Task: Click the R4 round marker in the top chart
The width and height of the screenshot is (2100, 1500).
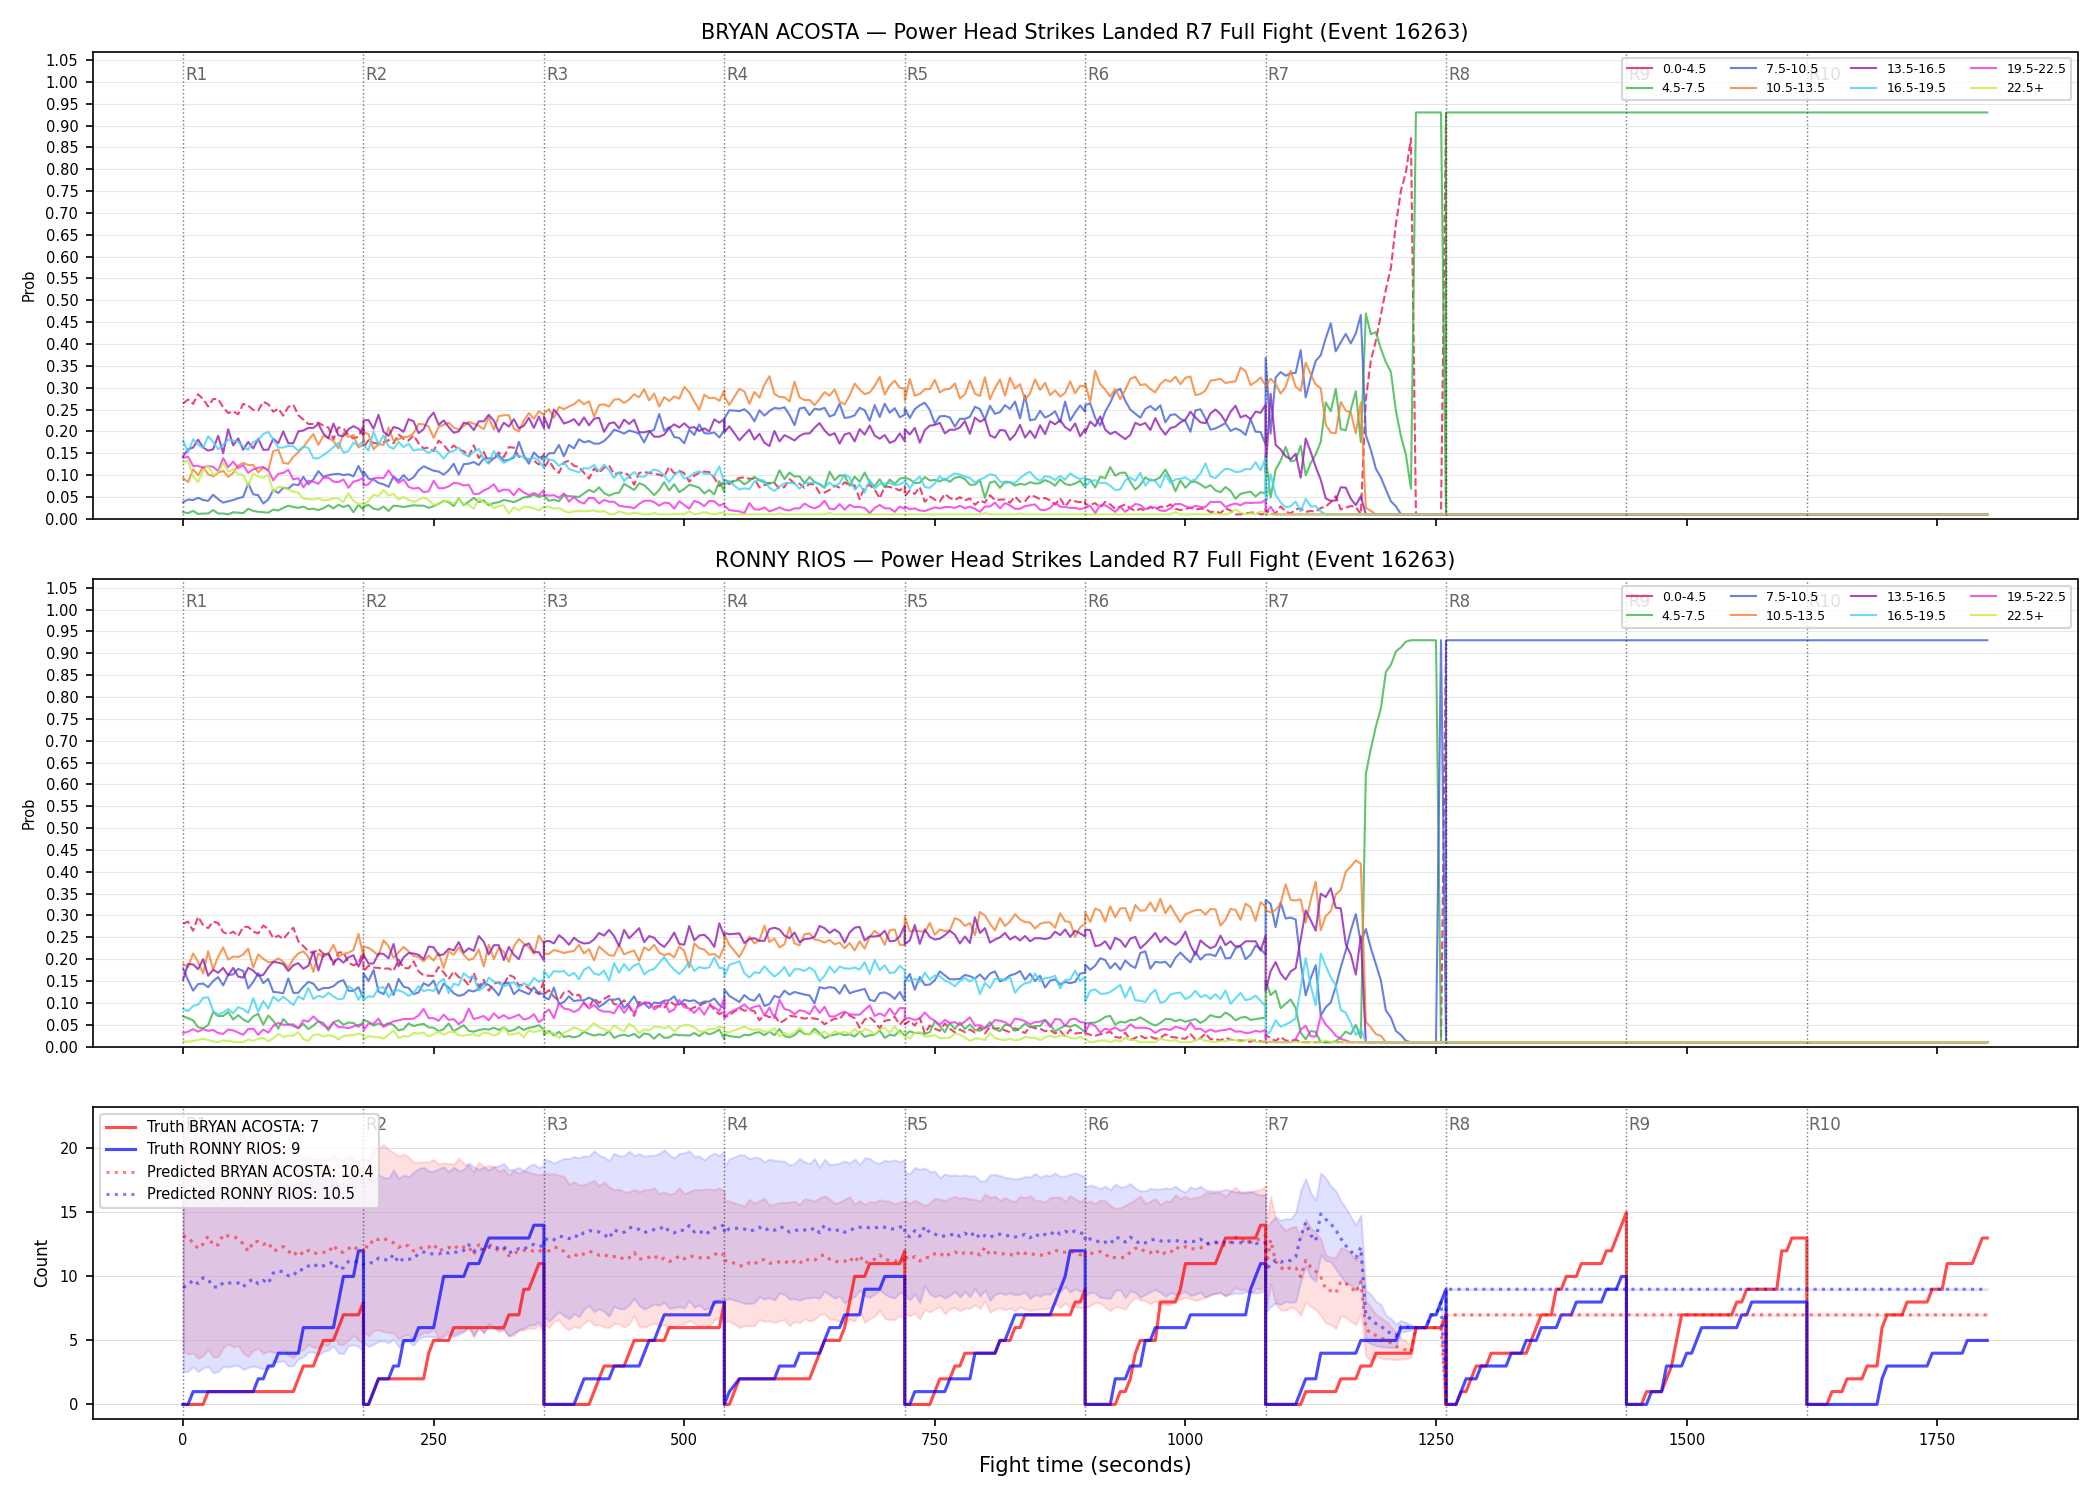Action: click(x=737, y=74)
